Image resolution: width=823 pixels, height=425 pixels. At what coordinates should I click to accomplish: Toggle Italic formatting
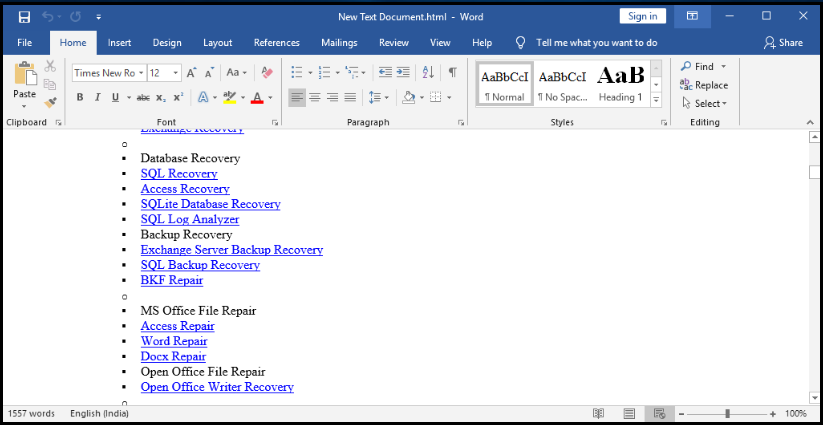point(97,97)
